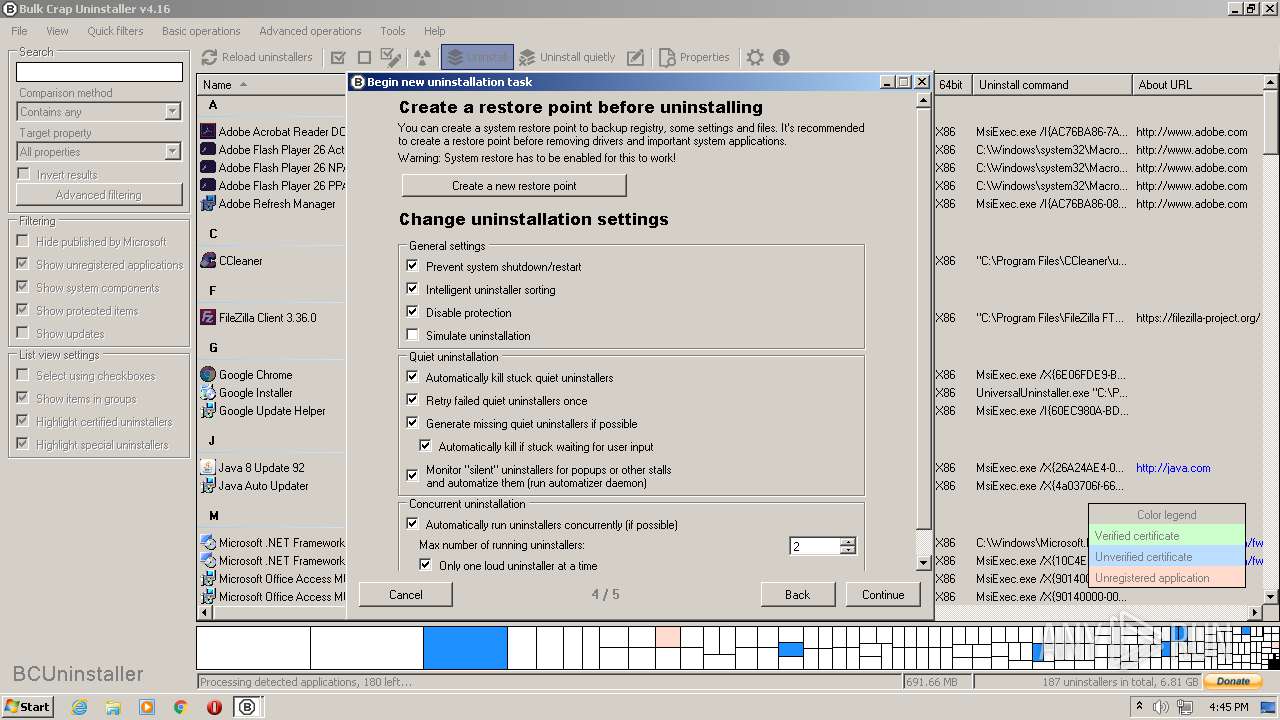Open the View menu
Viewport: 1280px width, 720px height.
pyautogui.click(x=57, y=31)
